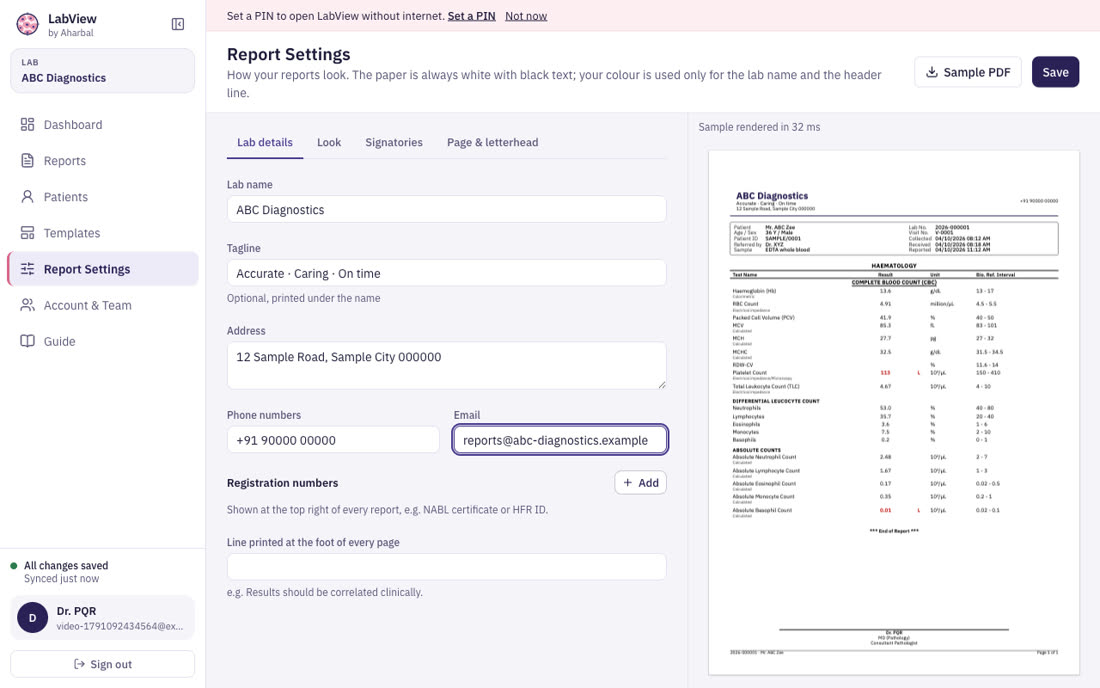Image resolution: width=1100 pixels, height=688 pixels.
Task: Click the sample report preview page
Action: click(x=894, y=412)
